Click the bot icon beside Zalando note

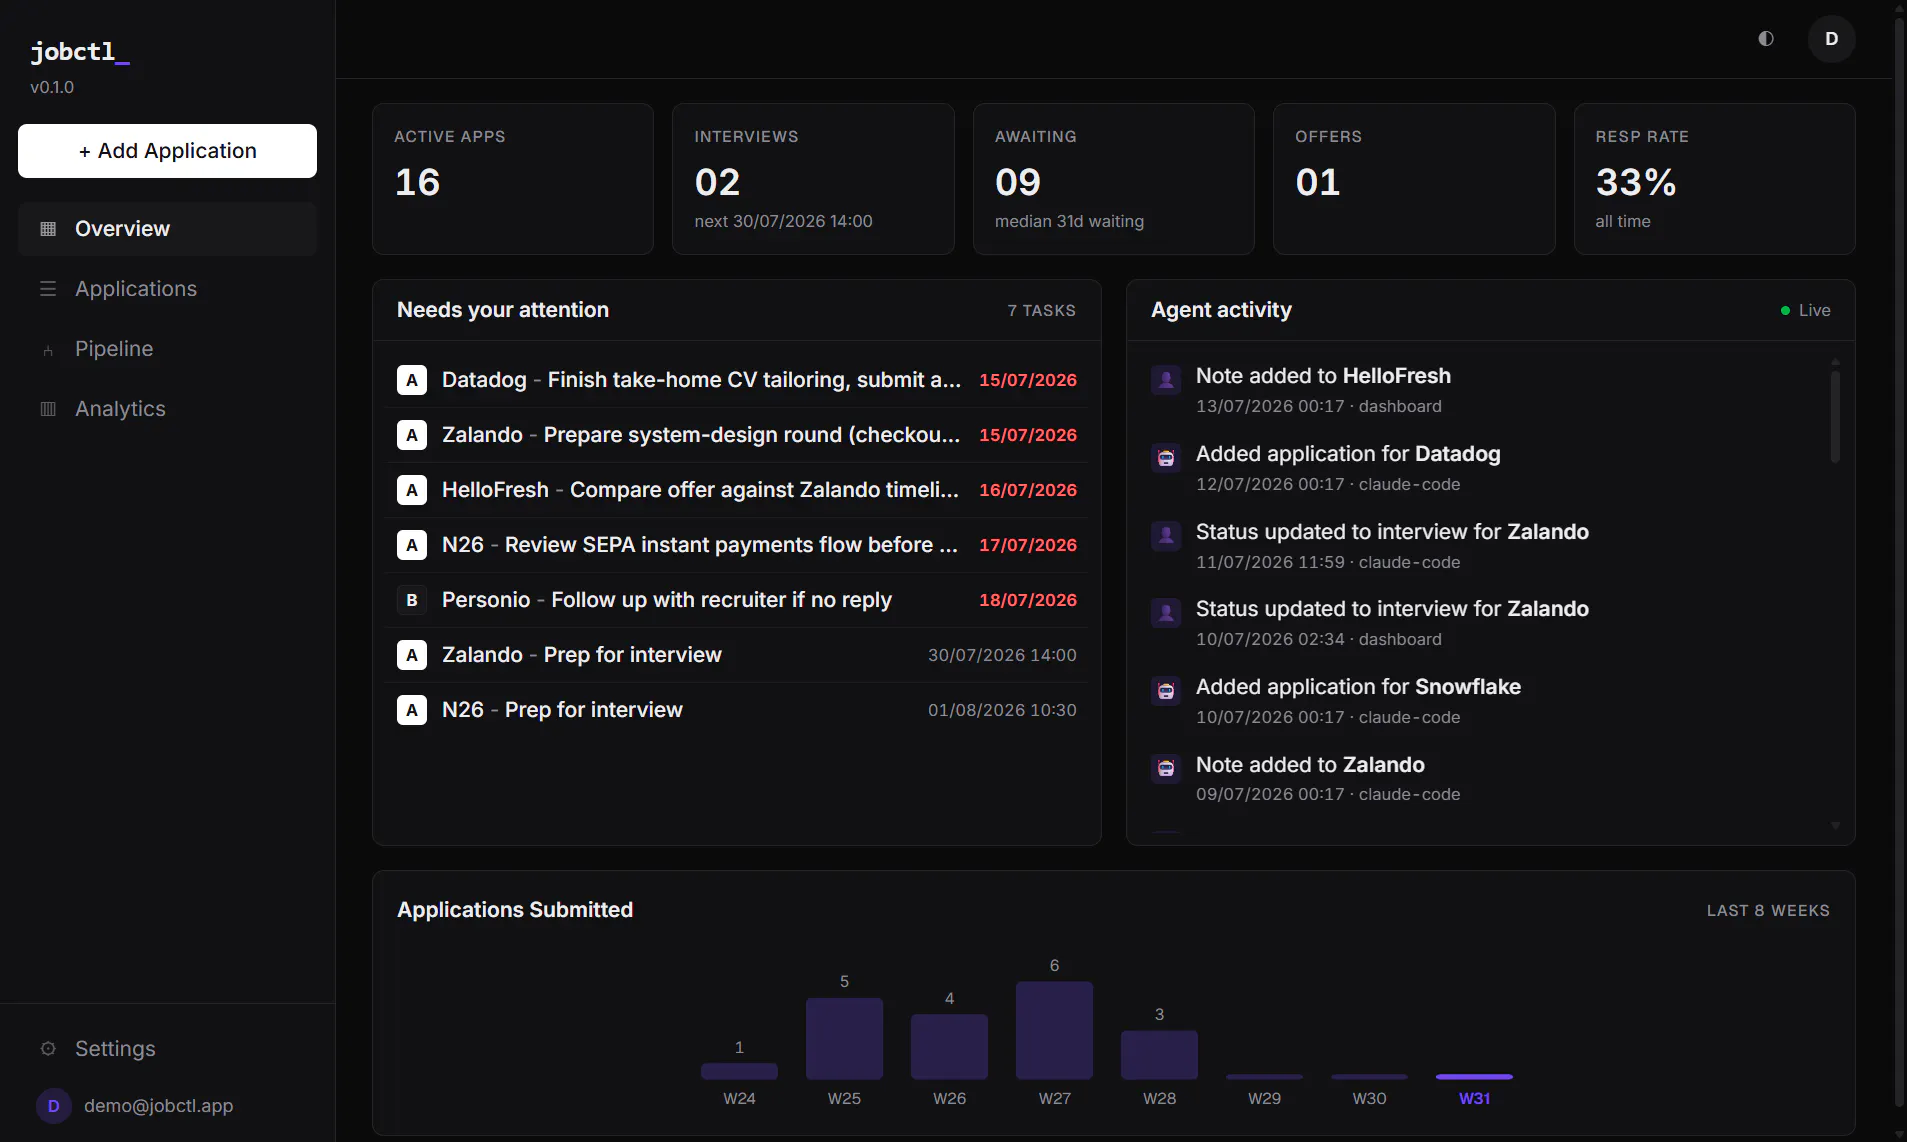coord(1166,769)
